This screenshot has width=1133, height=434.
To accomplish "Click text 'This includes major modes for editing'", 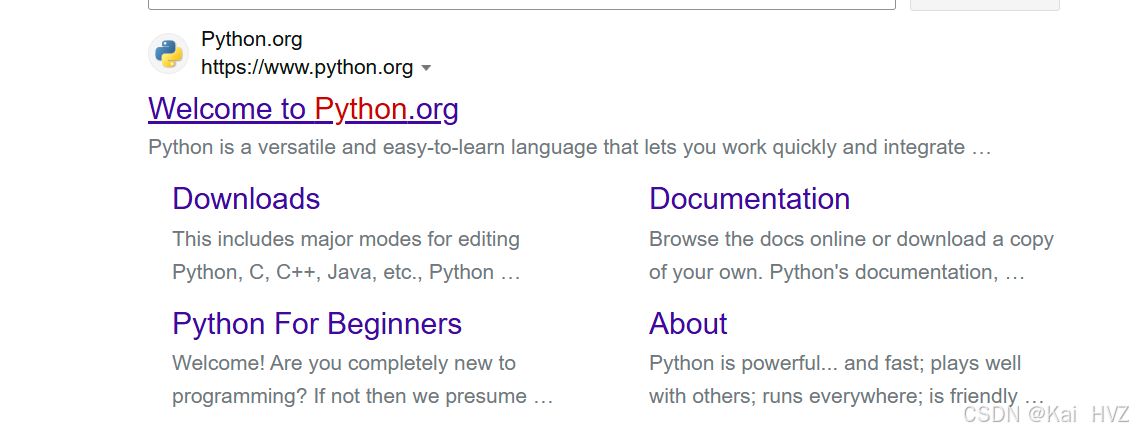I will coord(346,239).
